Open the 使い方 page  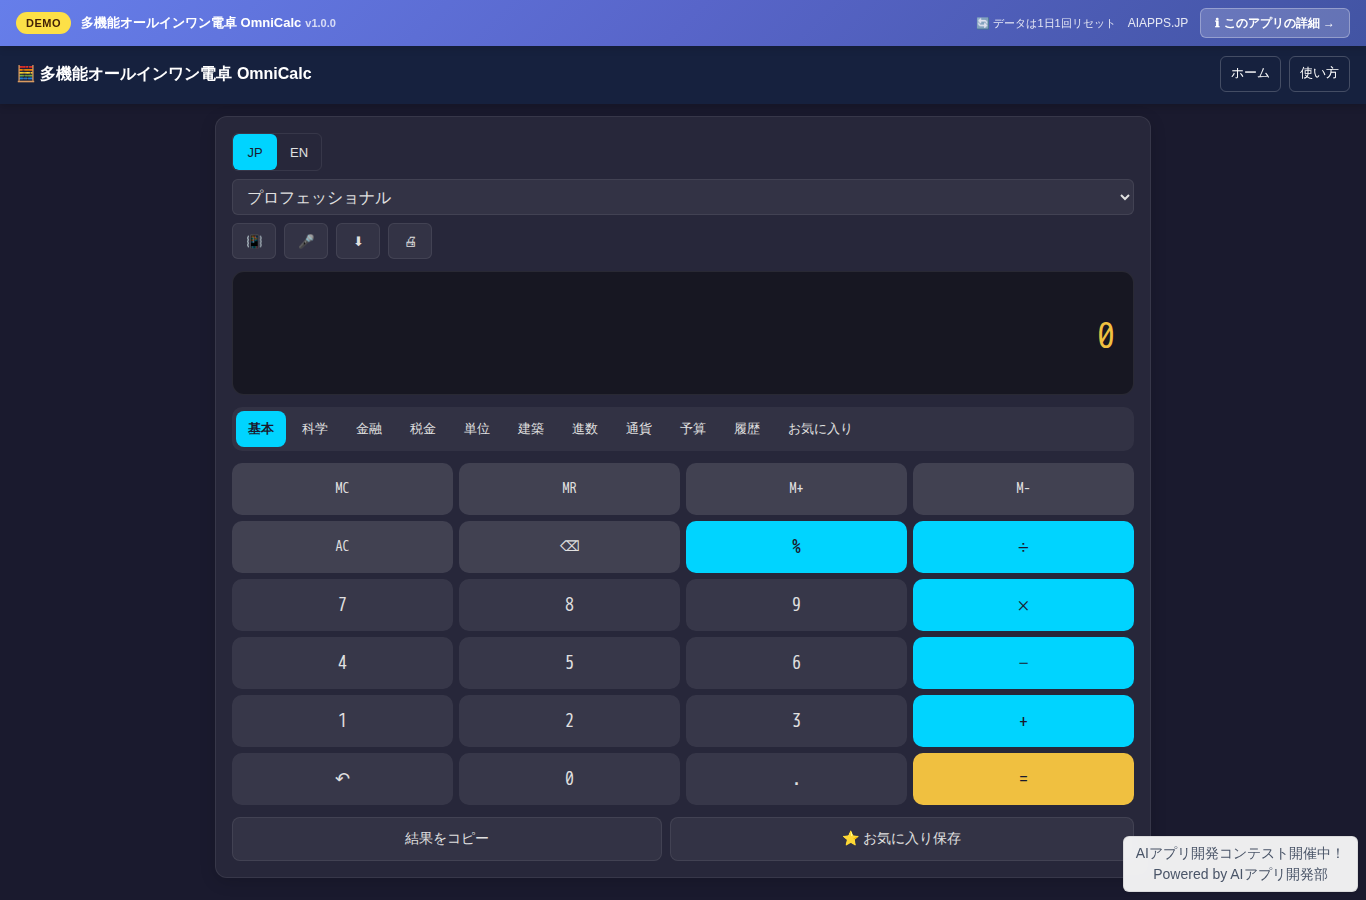coord(1319,74)
